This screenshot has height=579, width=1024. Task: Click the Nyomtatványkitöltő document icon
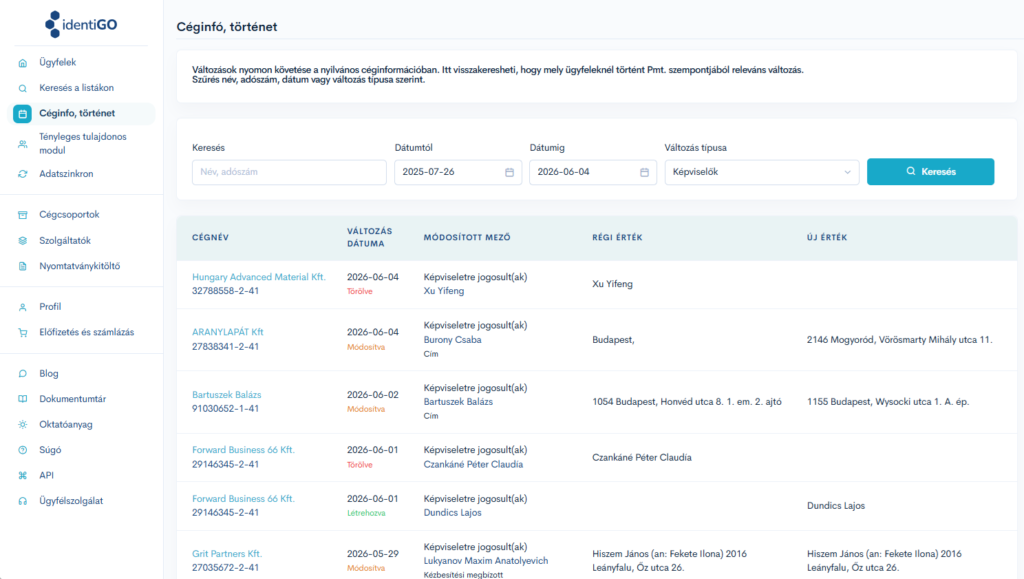coord(23,266)
